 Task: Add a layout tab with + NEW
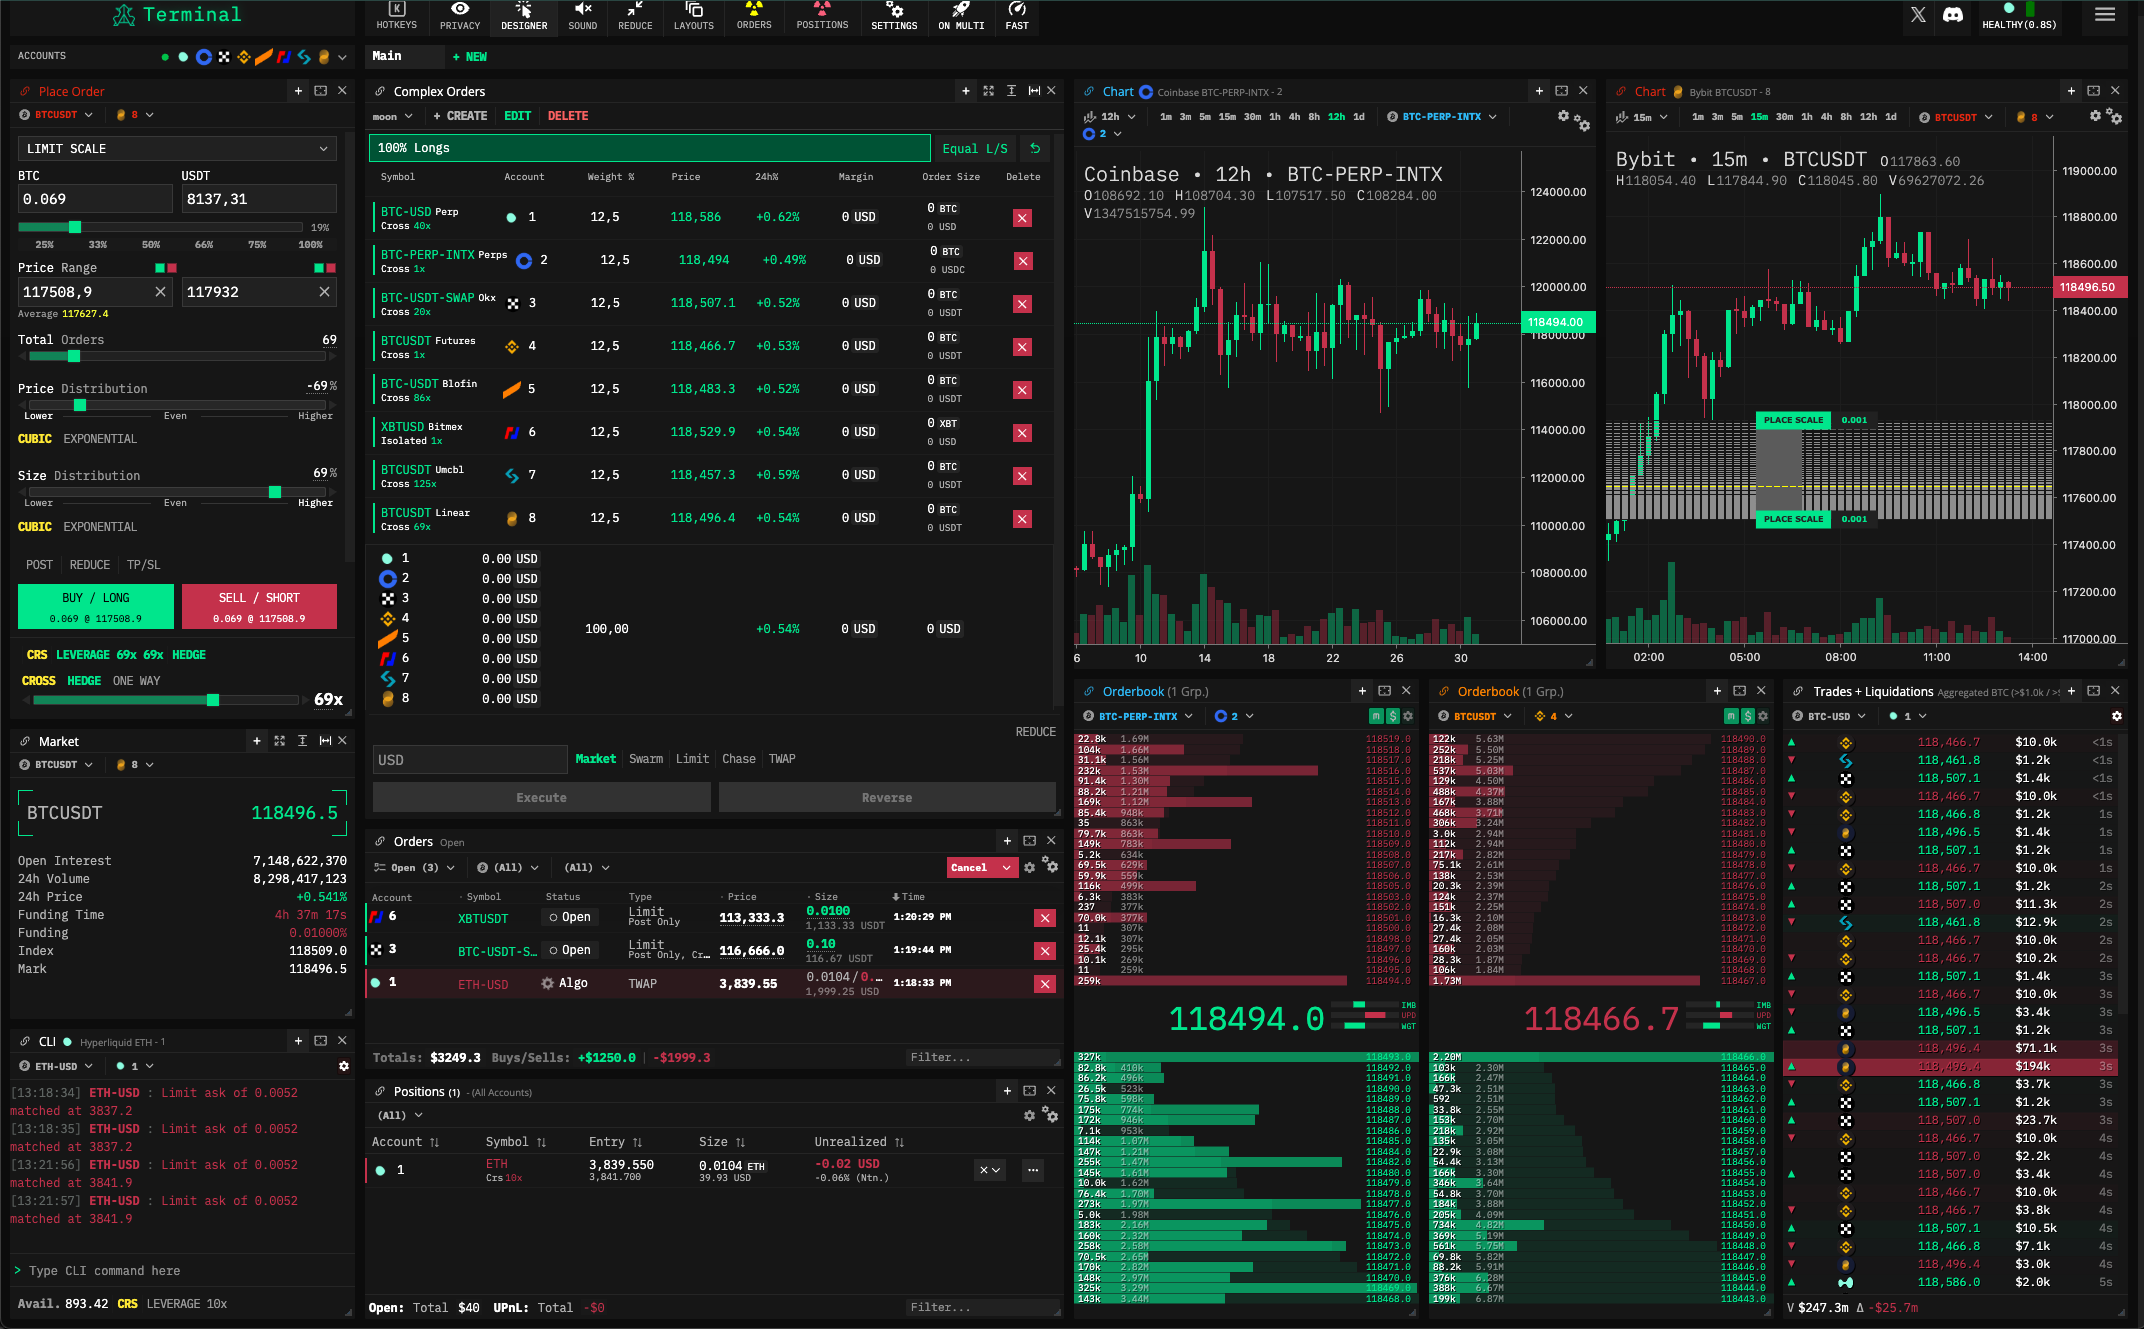tap(470, 57)
